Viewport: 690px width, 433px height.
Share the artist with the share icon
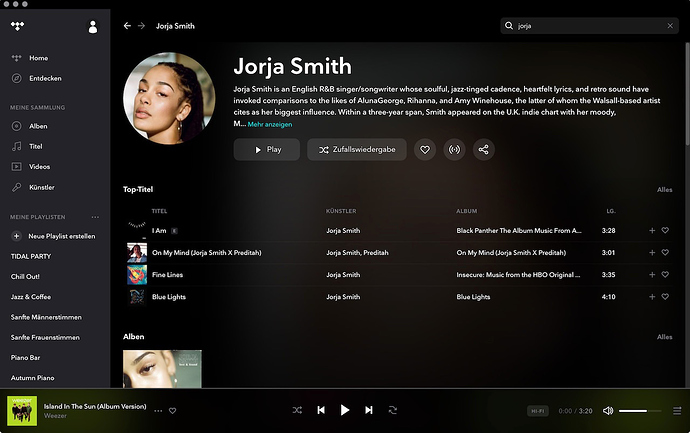(484, 150)
